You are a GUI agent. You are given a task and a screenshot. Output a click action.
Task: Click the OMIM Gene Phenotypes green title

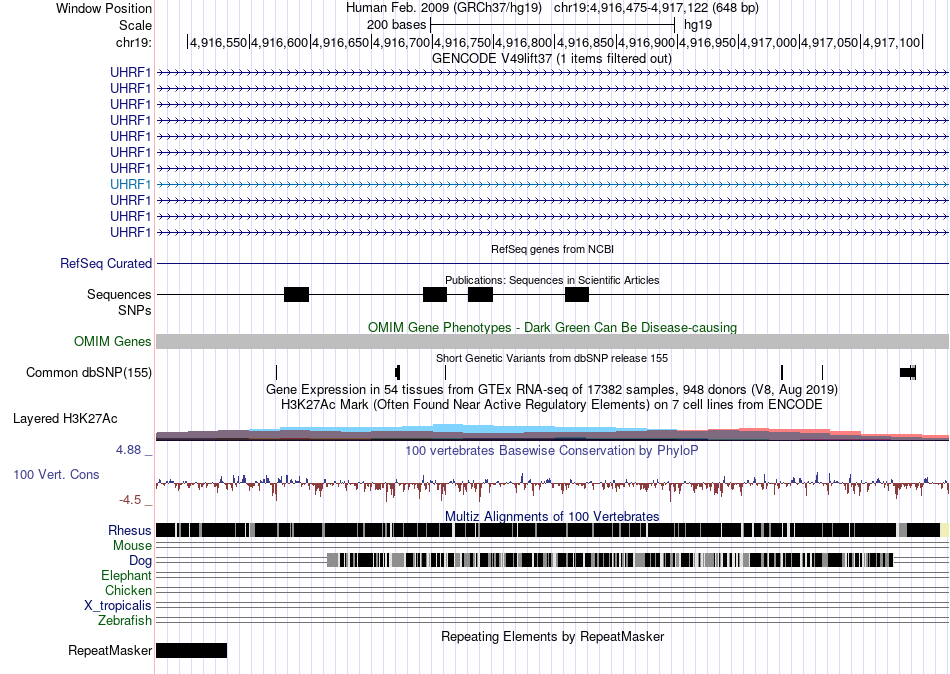[x=552, y=327]
